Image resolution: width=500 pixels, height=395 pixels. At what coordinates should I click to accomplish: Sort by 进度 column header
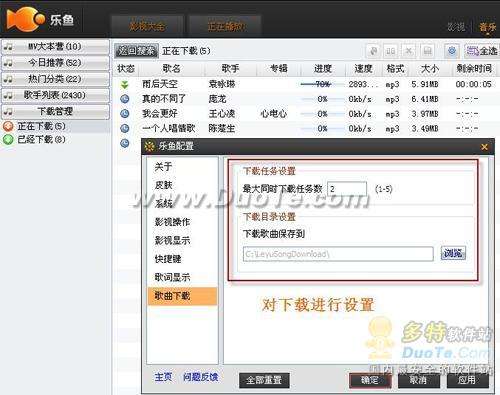point(323,69)
